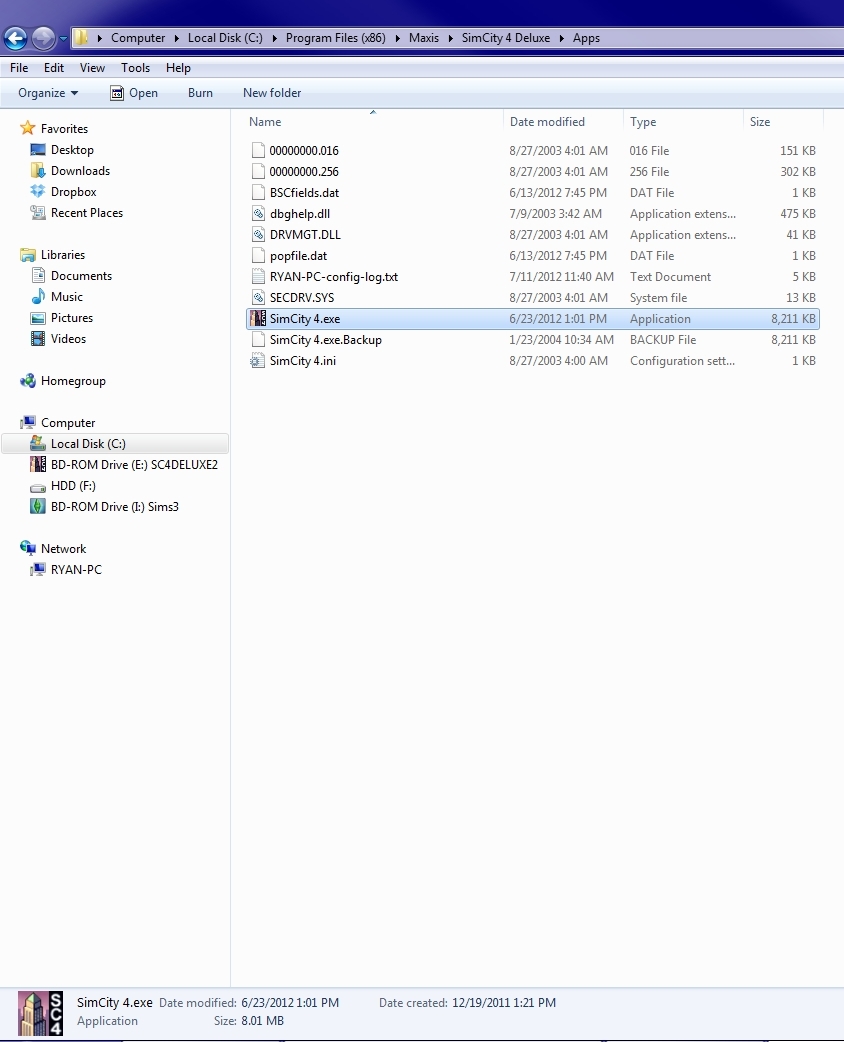844x1042 pixels.
Task: Click the Dropbox icon in Favorites
Action: [x=38, y=191]
